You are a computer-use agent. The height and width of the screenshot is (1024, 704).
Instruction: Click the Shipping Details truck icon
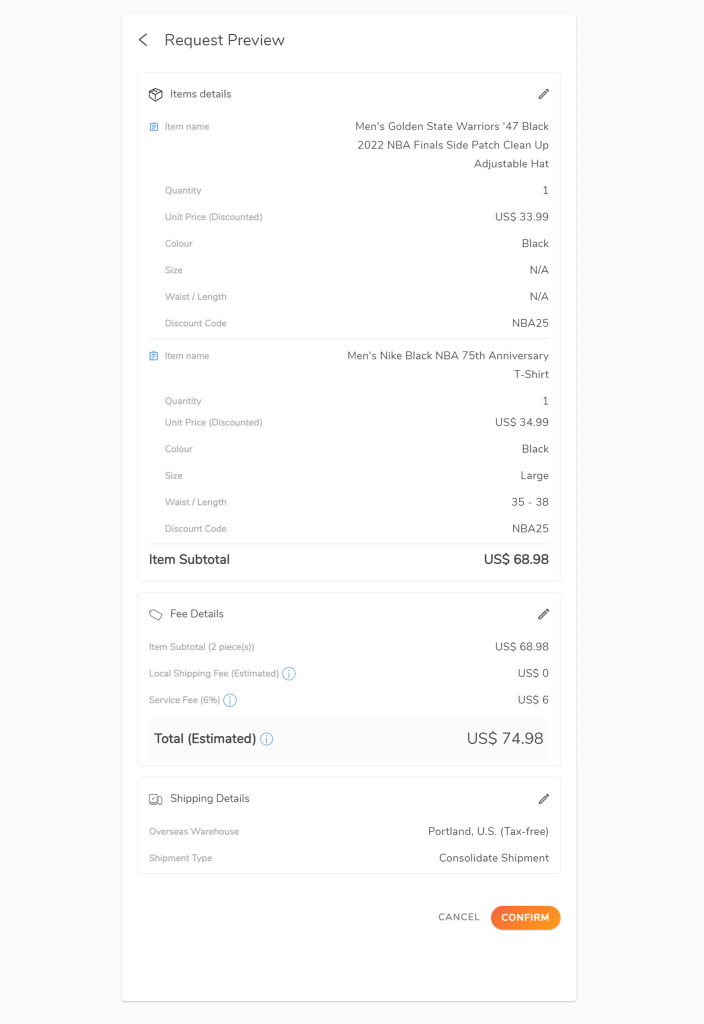click(x=155, y=799)
